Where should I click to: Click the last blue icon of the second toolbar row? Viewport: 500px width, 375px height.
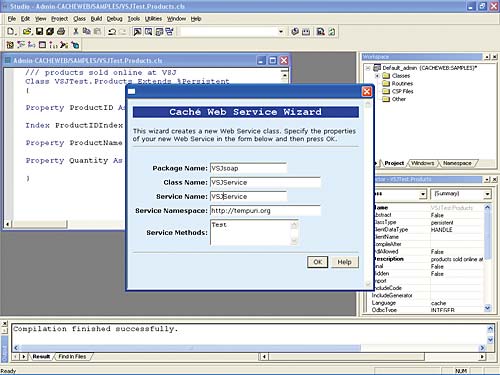pos(75,45)
